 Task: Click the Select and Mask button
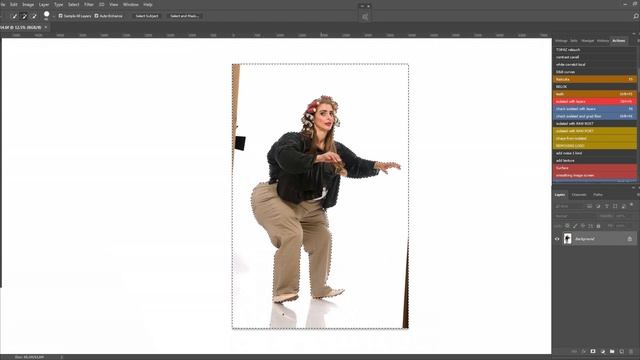coord(184,16)
